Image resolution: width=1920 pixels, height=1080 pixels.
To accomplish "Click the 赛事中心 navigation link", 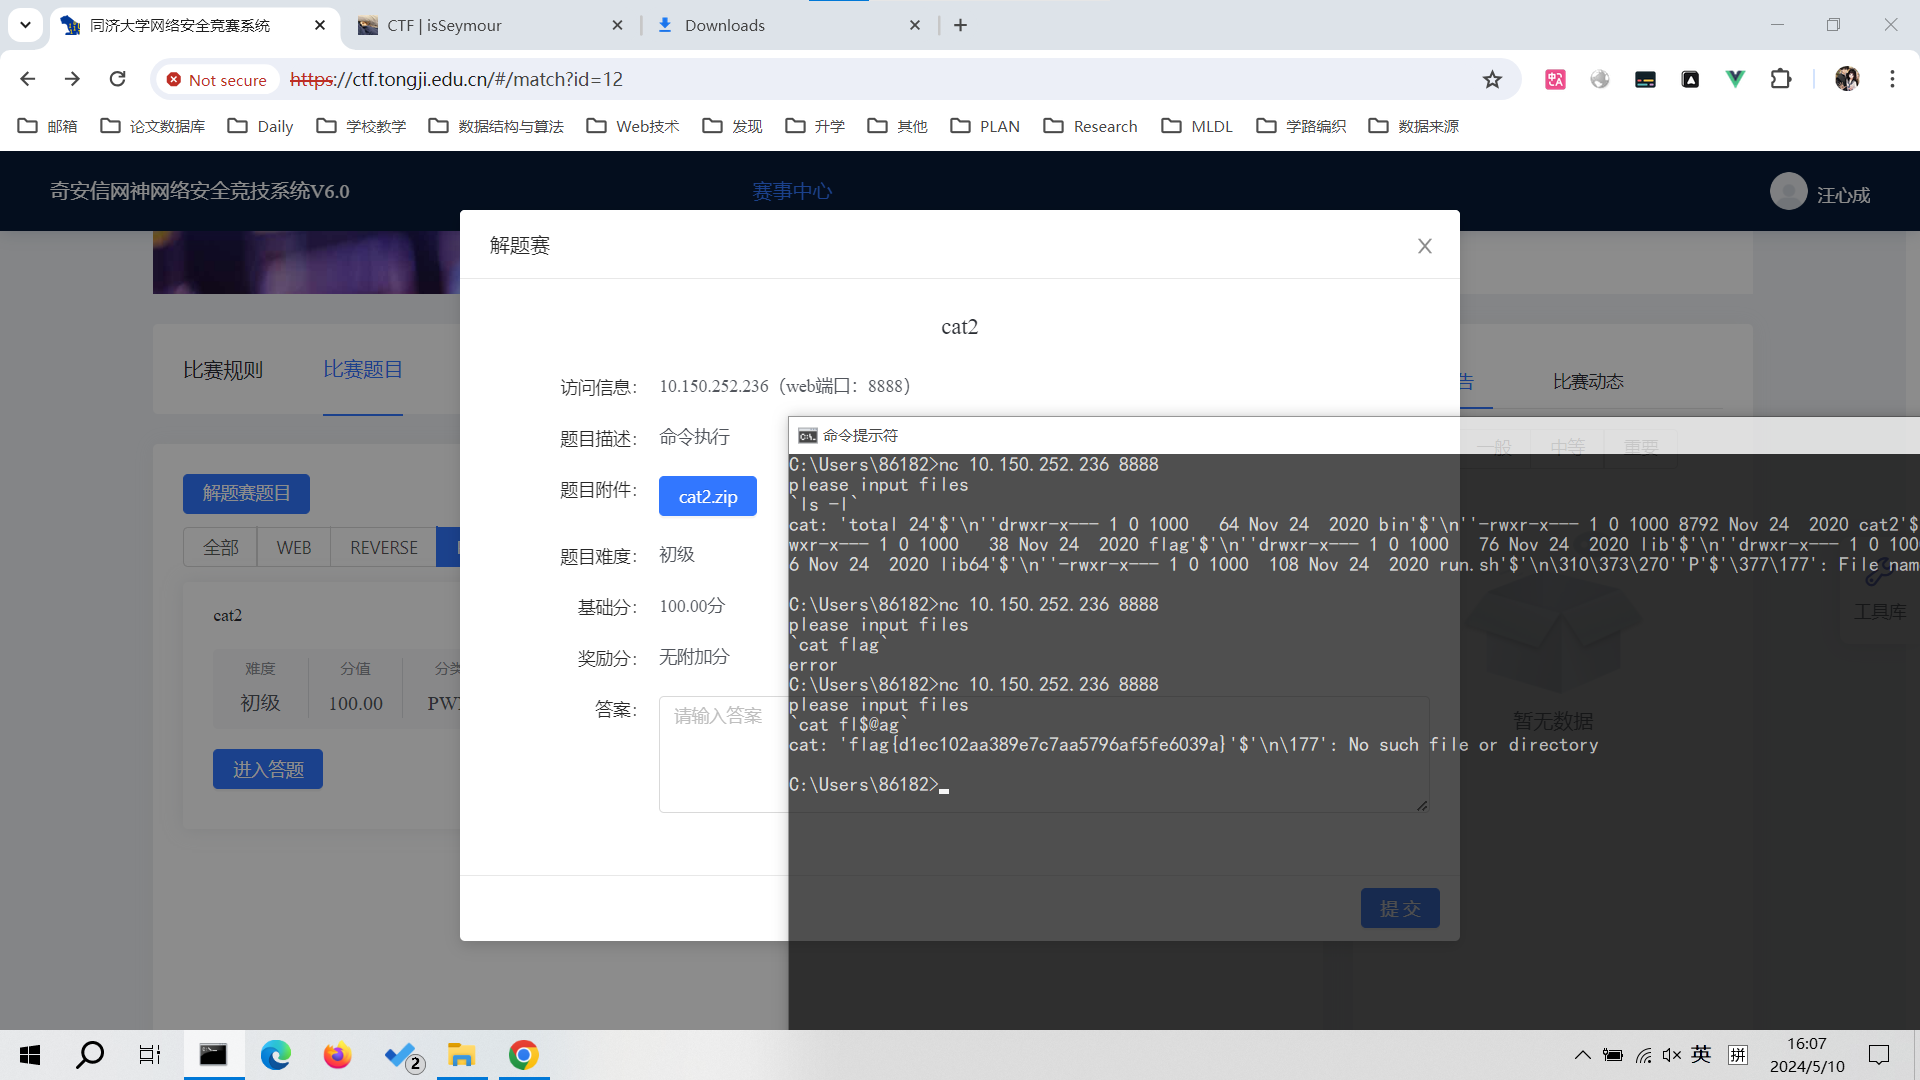I will tap(792, 191).
